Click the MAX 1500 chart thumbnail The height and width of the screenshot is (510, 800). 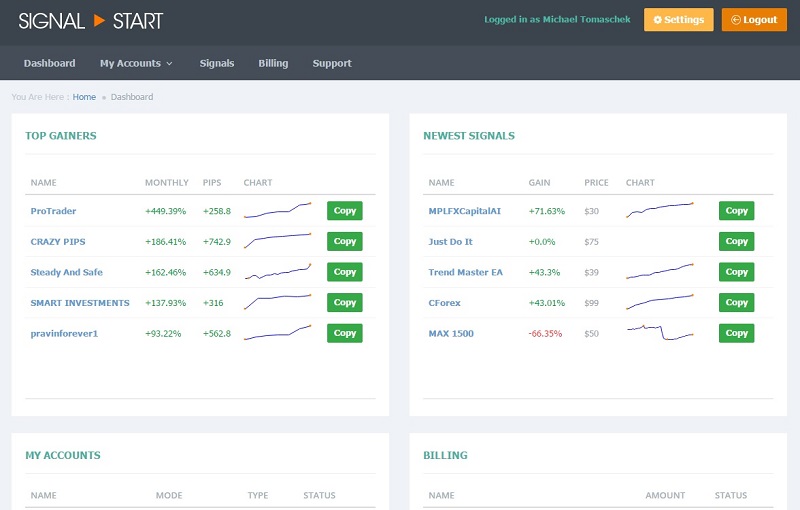click(x=660, y=333)
